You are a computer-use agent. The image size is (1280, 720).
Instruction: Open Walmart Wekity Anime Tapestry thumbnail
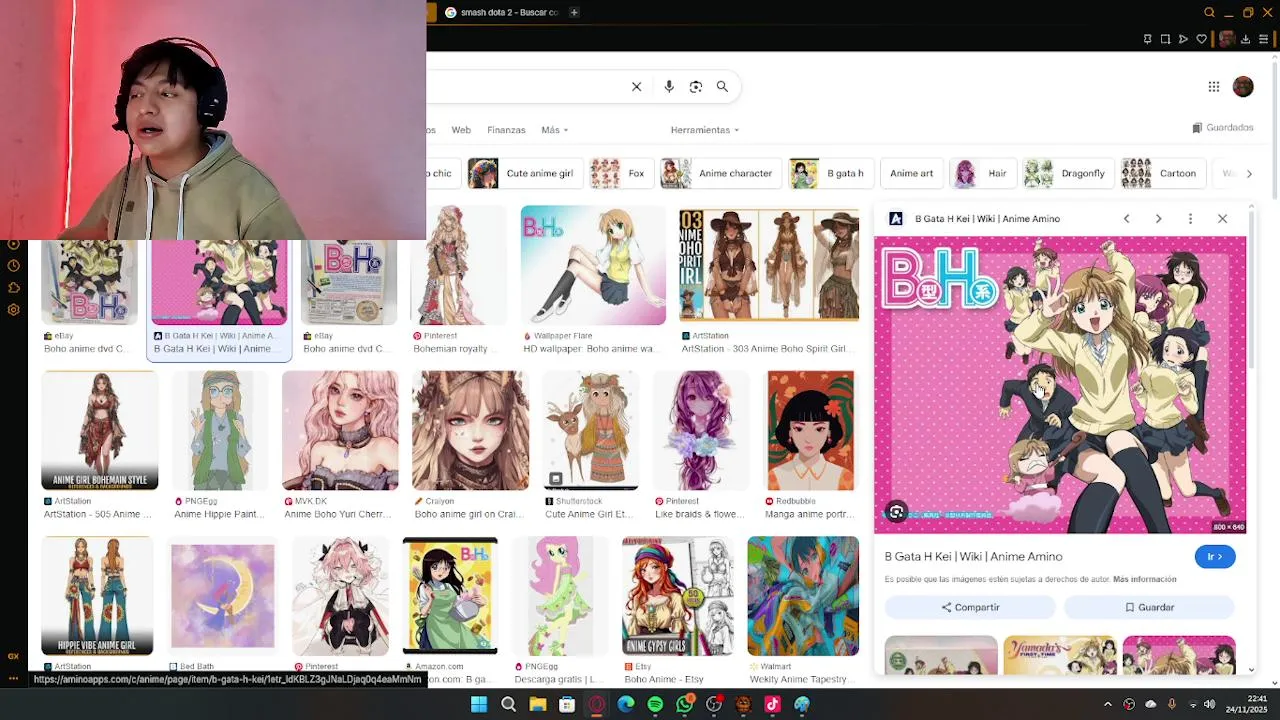point(803,596)
